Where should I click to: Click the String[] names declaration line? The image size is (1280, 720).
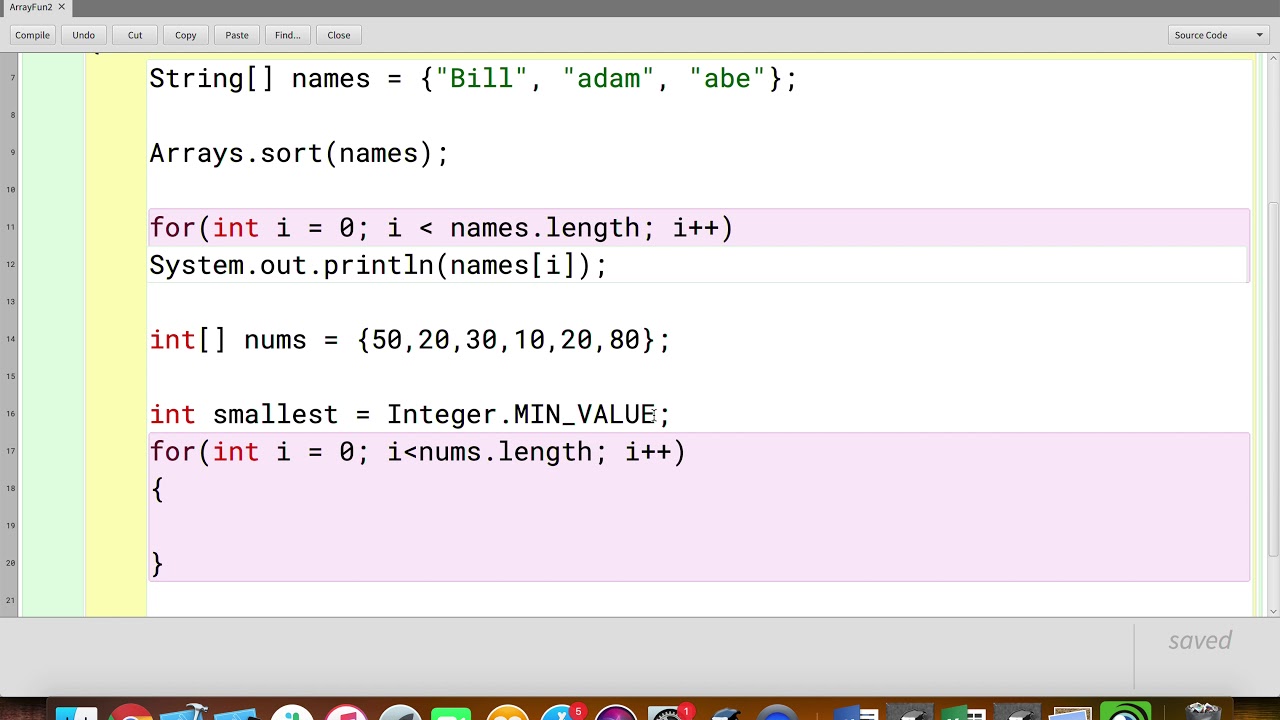[x=473, y=79]
